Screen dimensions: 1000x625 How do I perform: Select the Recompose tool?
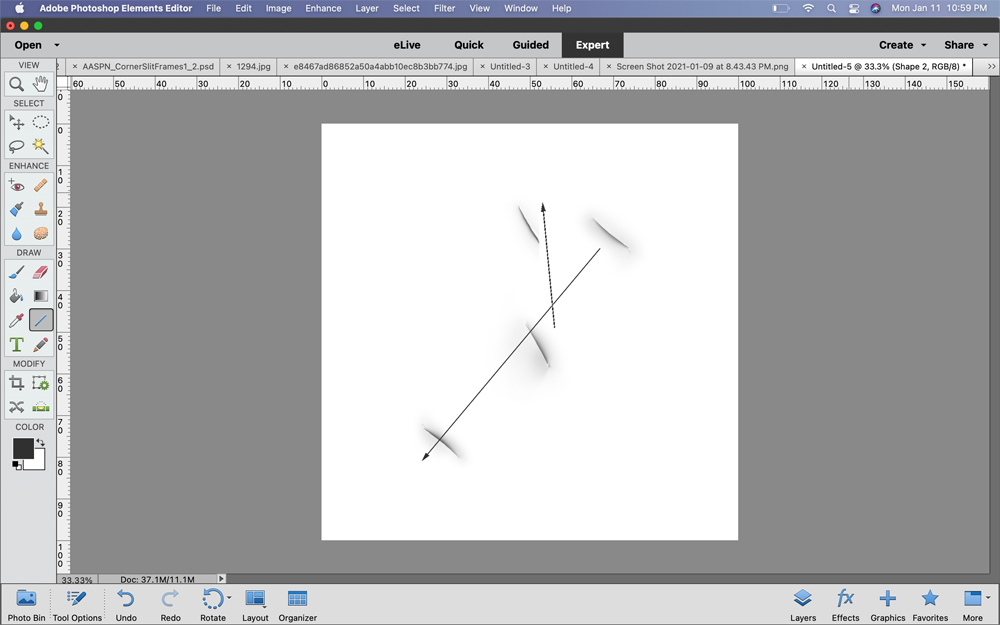(41, 383)
